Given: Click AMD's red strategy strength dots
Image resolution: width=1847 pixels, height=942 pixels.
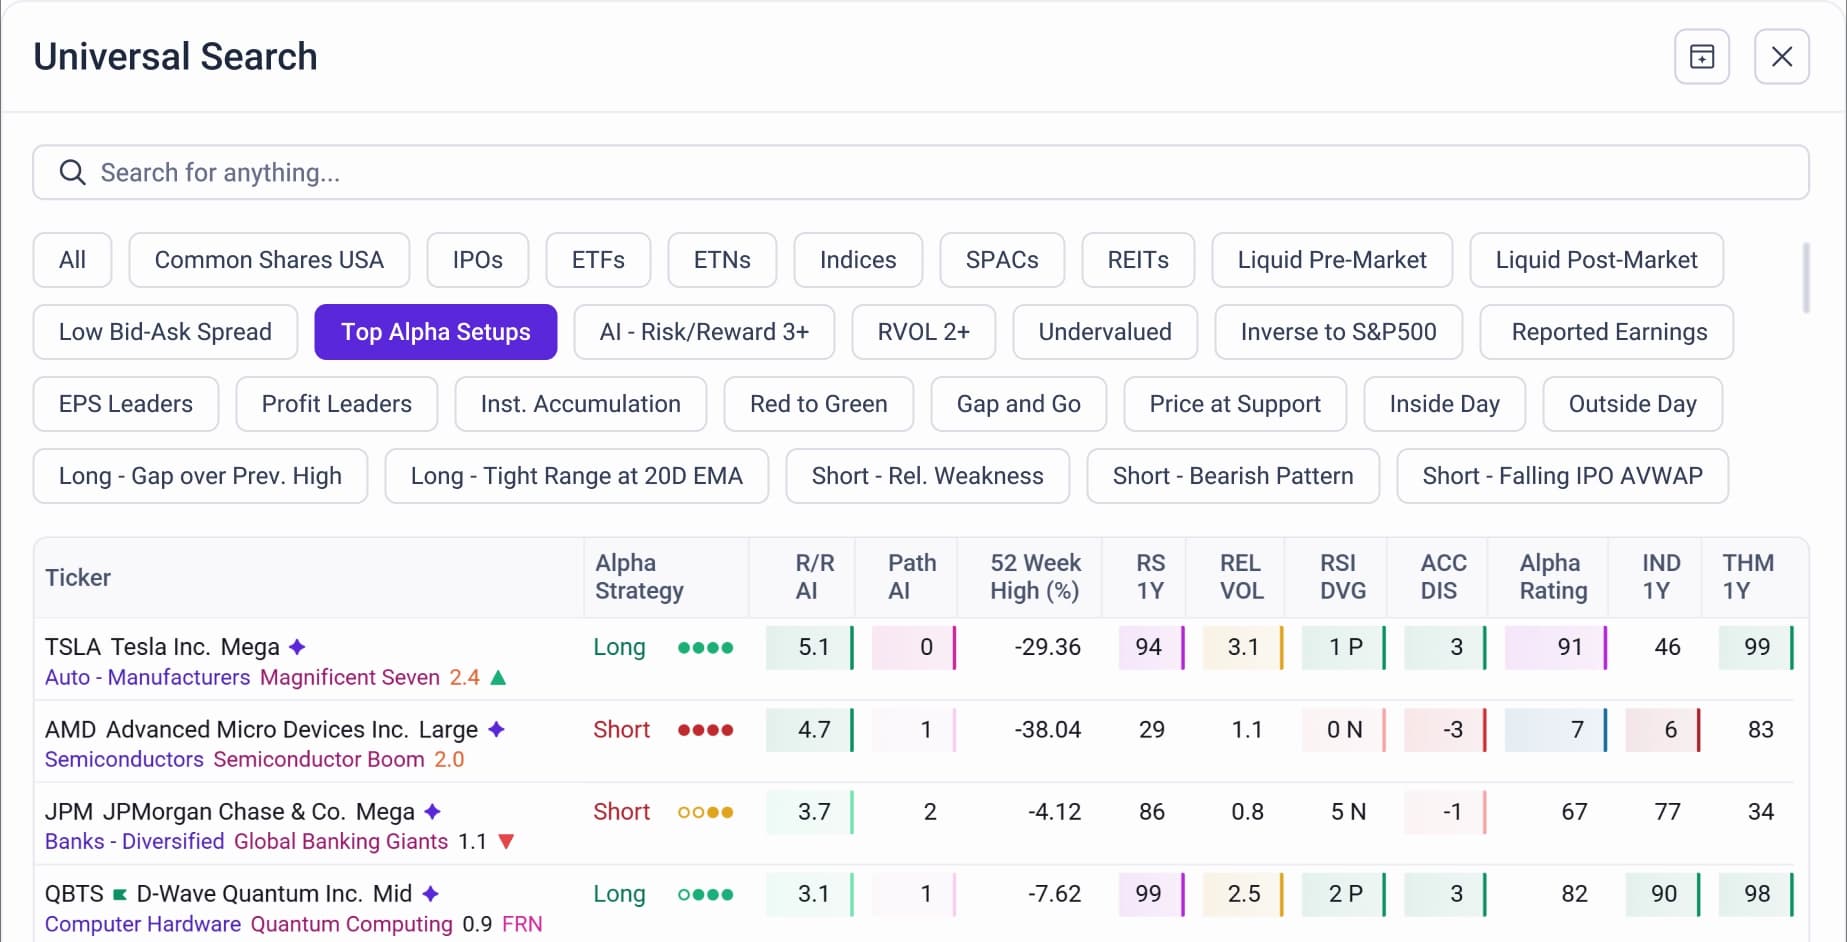Looking at the screenshot, I should [x=704, y=730].
